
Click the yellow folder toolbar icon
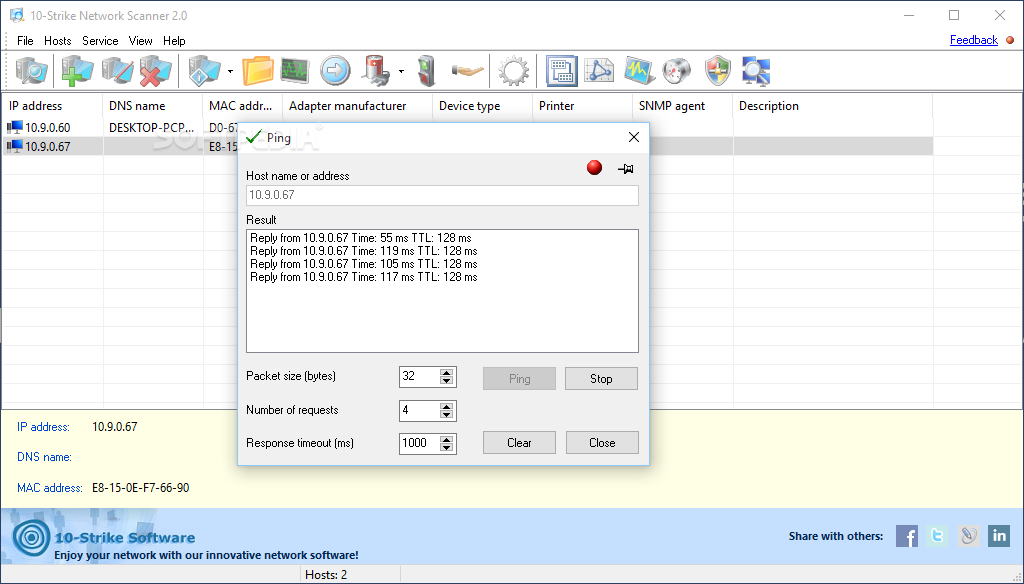[258, 71]
